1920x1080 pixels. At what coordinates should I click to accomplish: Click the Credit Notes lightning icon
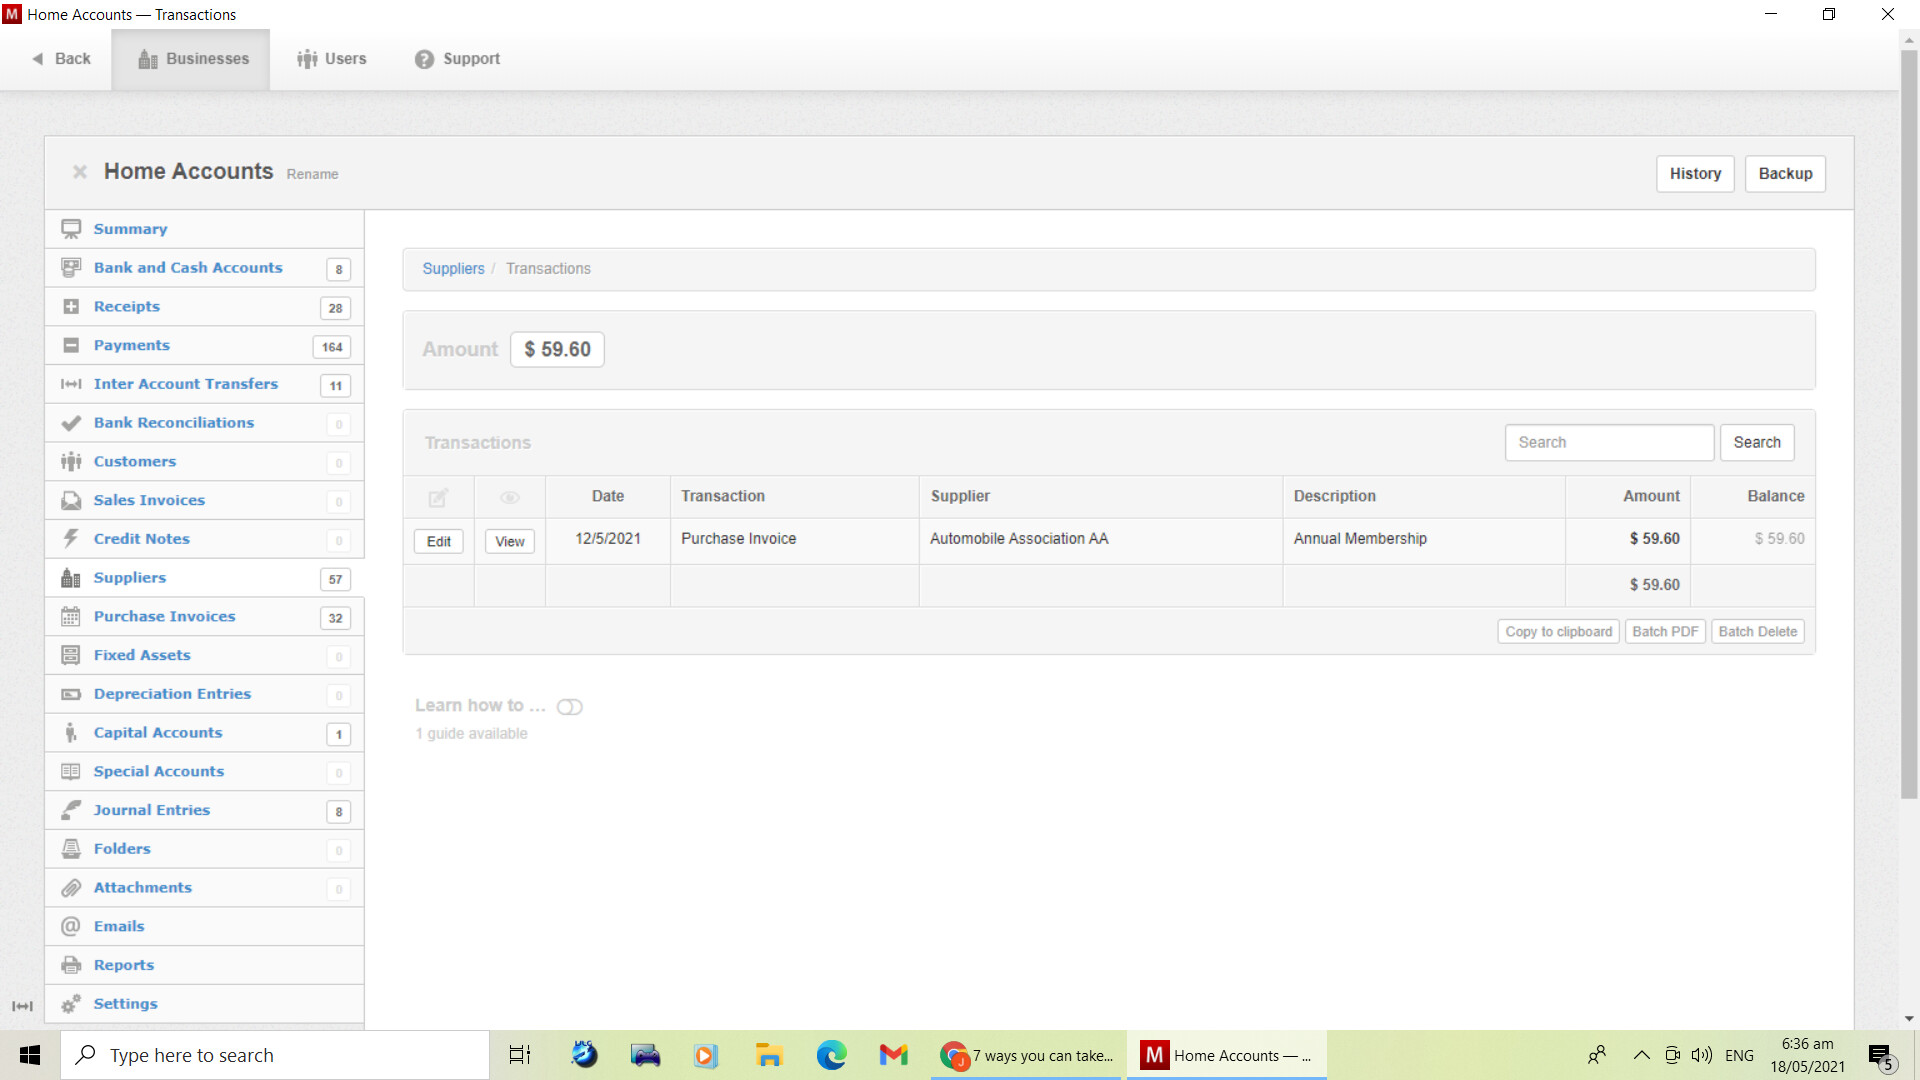click(71, 539)
